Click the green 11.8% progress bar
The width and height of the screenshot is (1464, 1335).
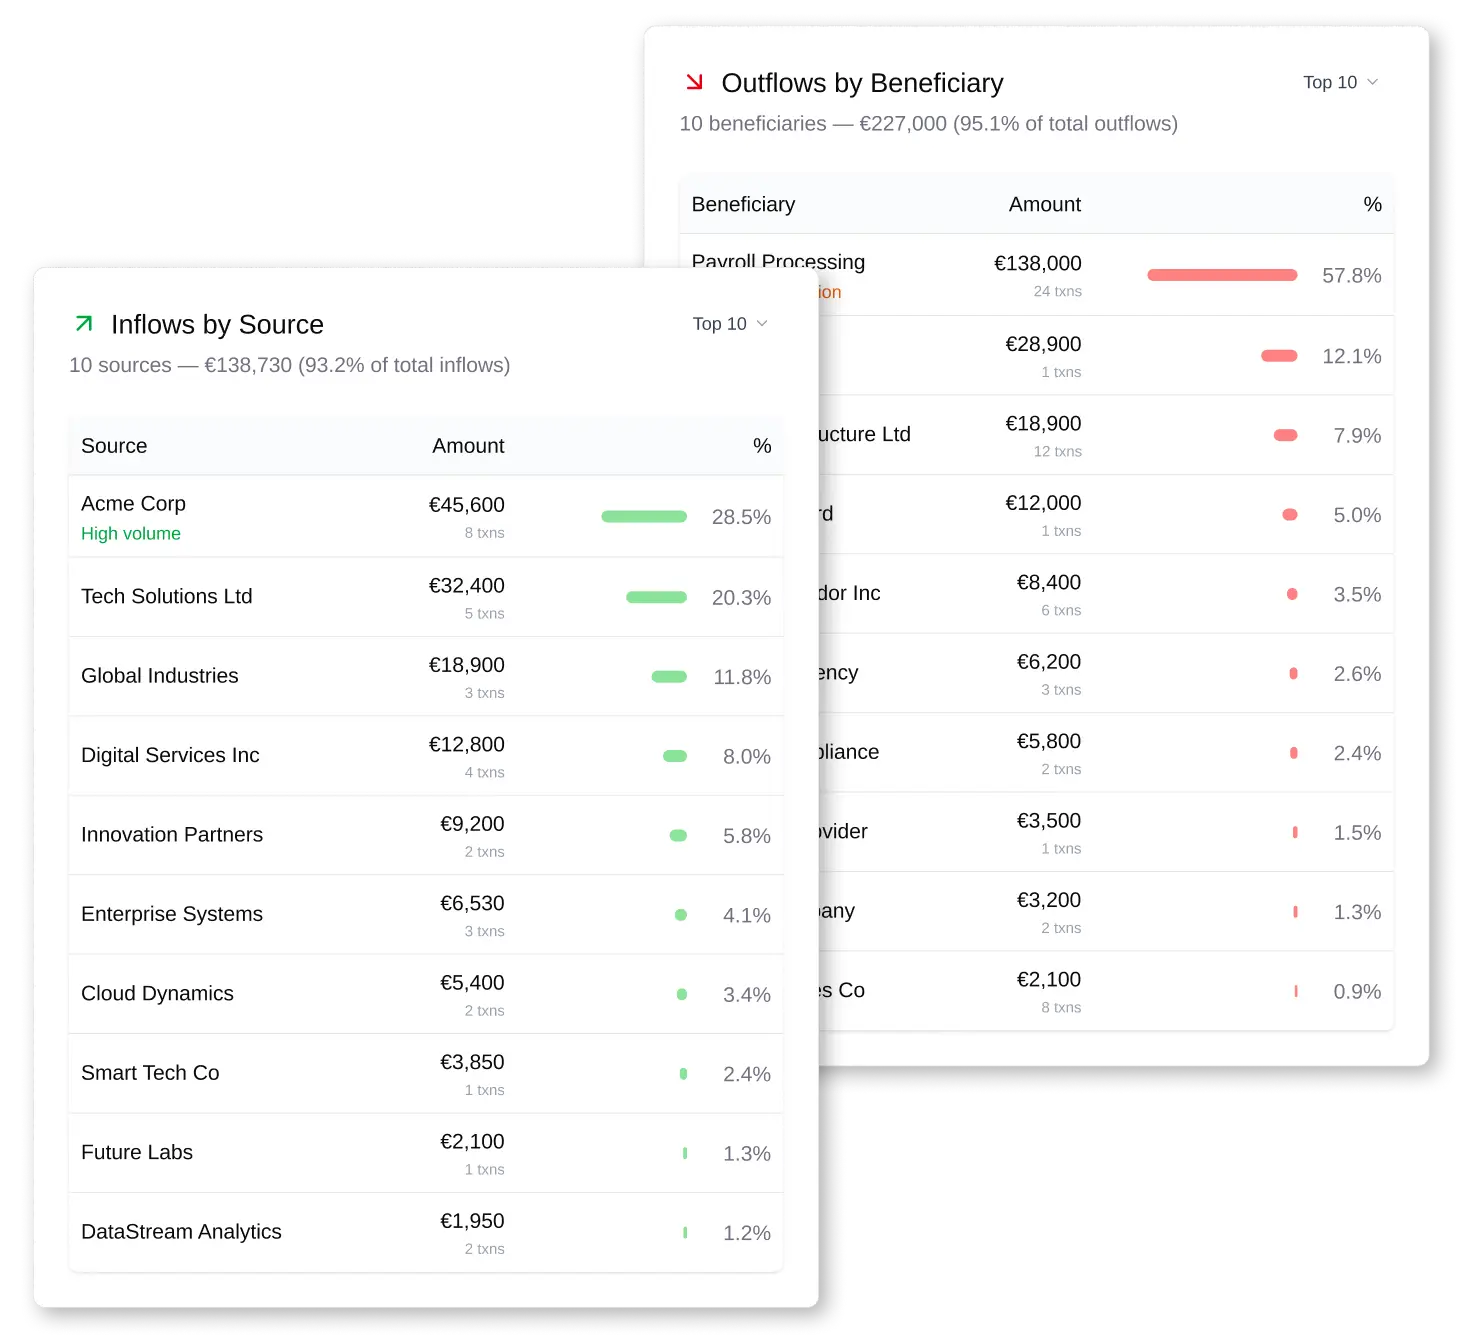point(669,677)
